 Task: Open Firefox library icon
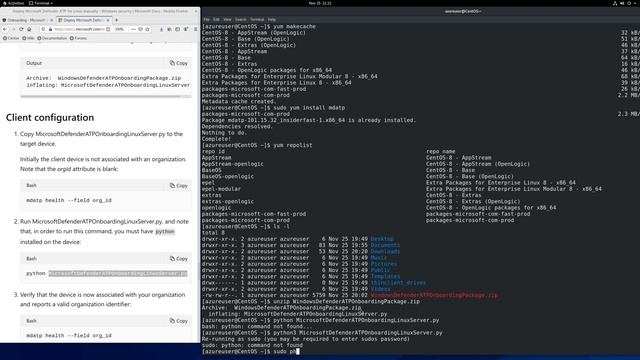(169, 29)
